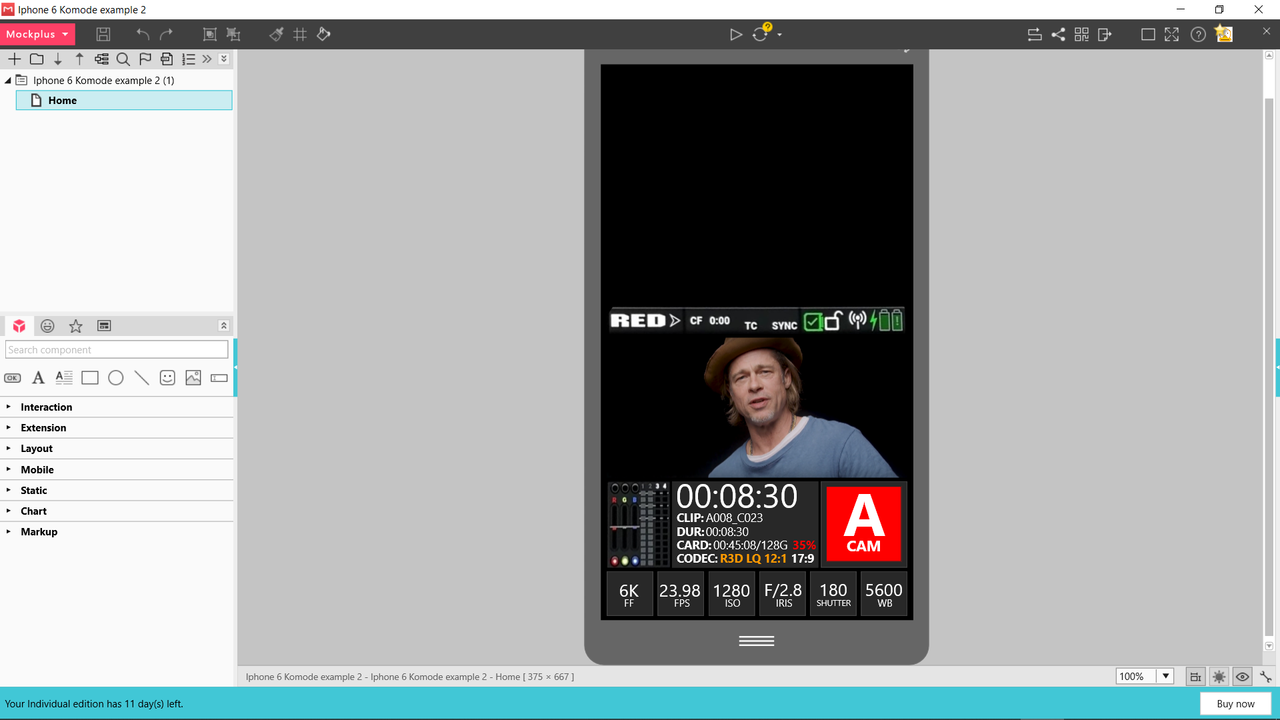Click the flag marker icon
The height and width of the screenshot is (720, 1280).
(145, 59)
